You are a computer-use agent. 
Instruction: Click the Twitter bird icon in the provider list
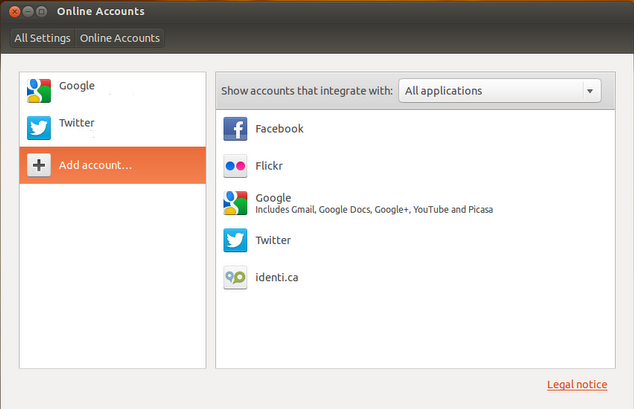click(x=235, y=241)
